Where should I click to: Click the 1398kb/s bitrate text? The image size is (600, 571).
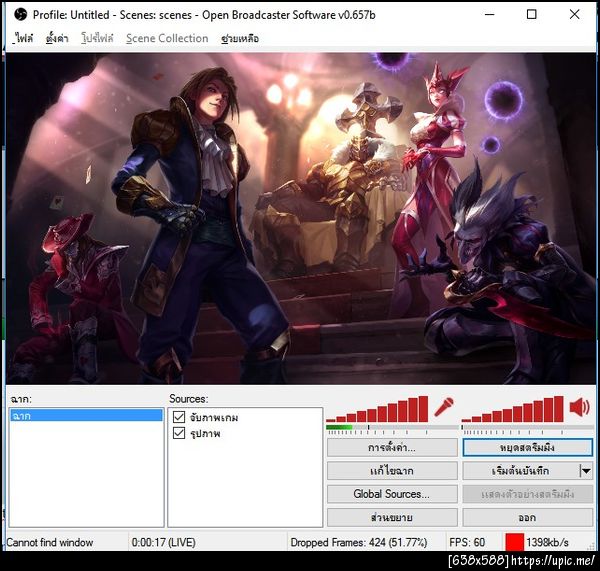pos(547,542)
